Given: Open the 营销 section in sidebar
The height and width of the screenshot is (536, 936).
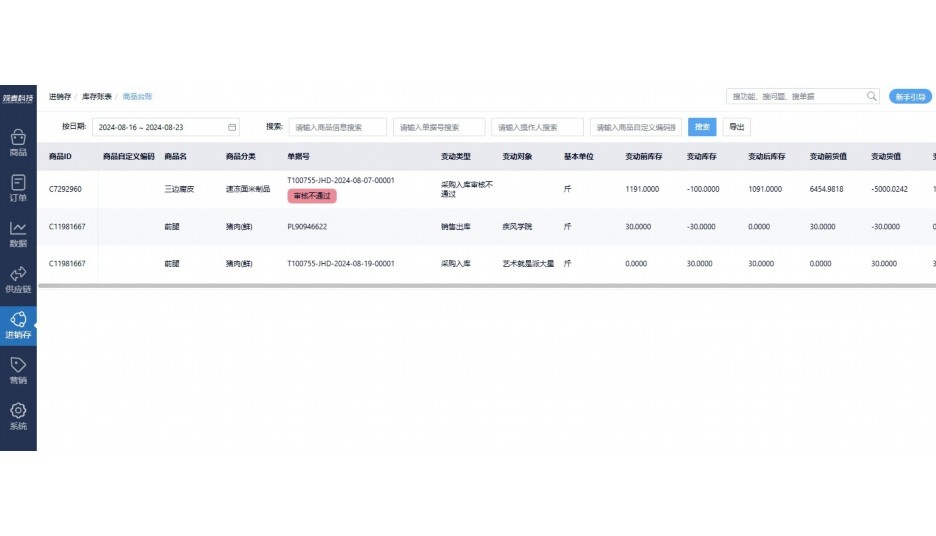Looking at the screenshot, I should (x=18, y=371).
